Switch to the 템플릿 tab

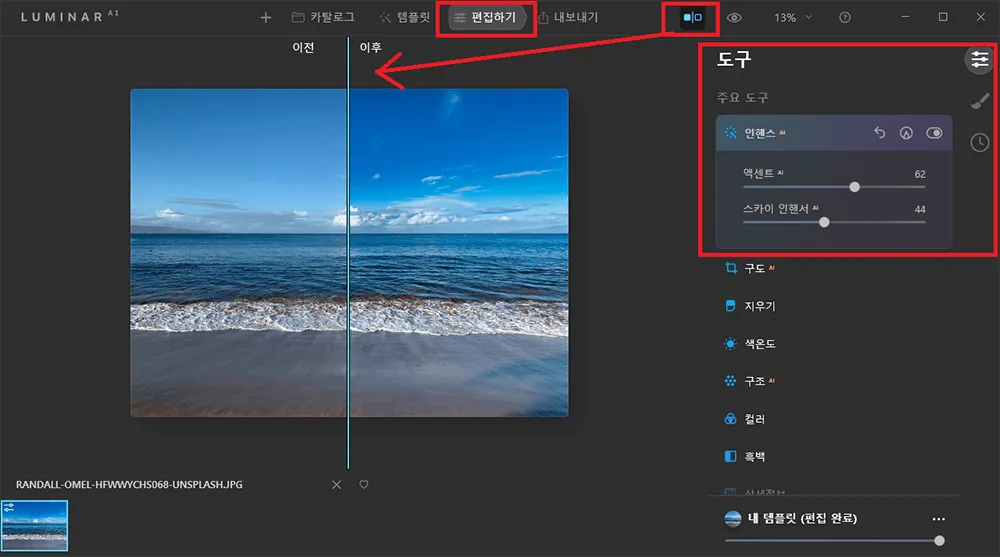point(404,18)
